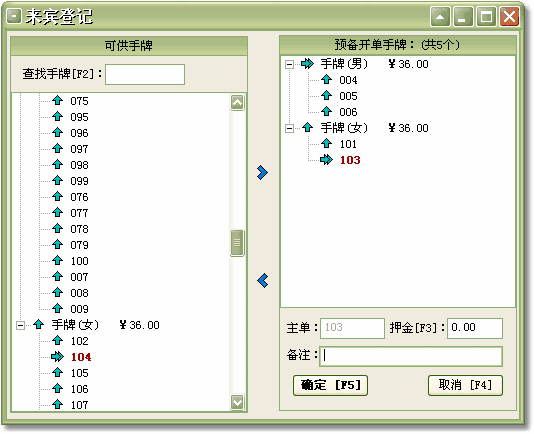The image size is (534, 434).
Task: Select locker number 009 text
Action: [79, 309]
